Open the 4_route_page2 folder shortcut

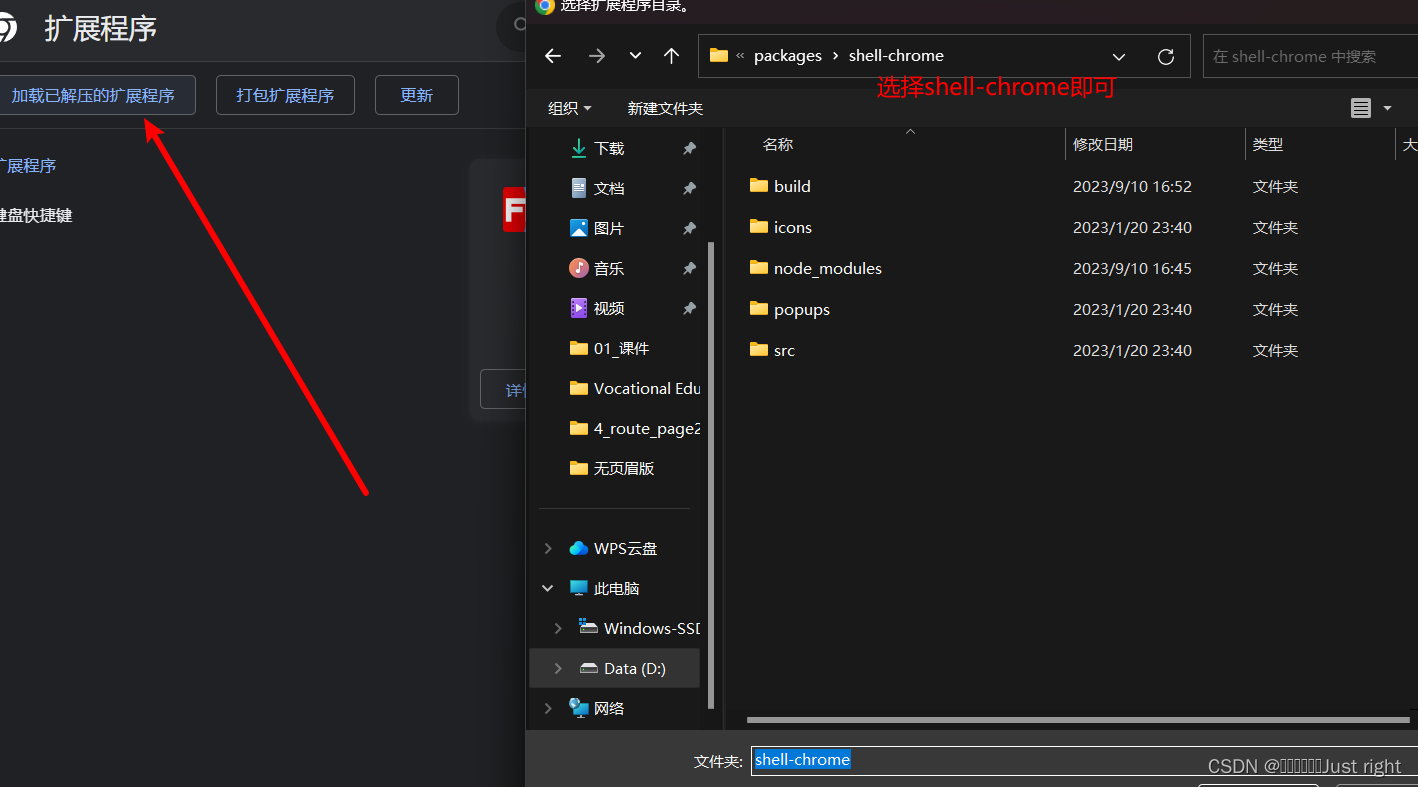coord(634,428)
